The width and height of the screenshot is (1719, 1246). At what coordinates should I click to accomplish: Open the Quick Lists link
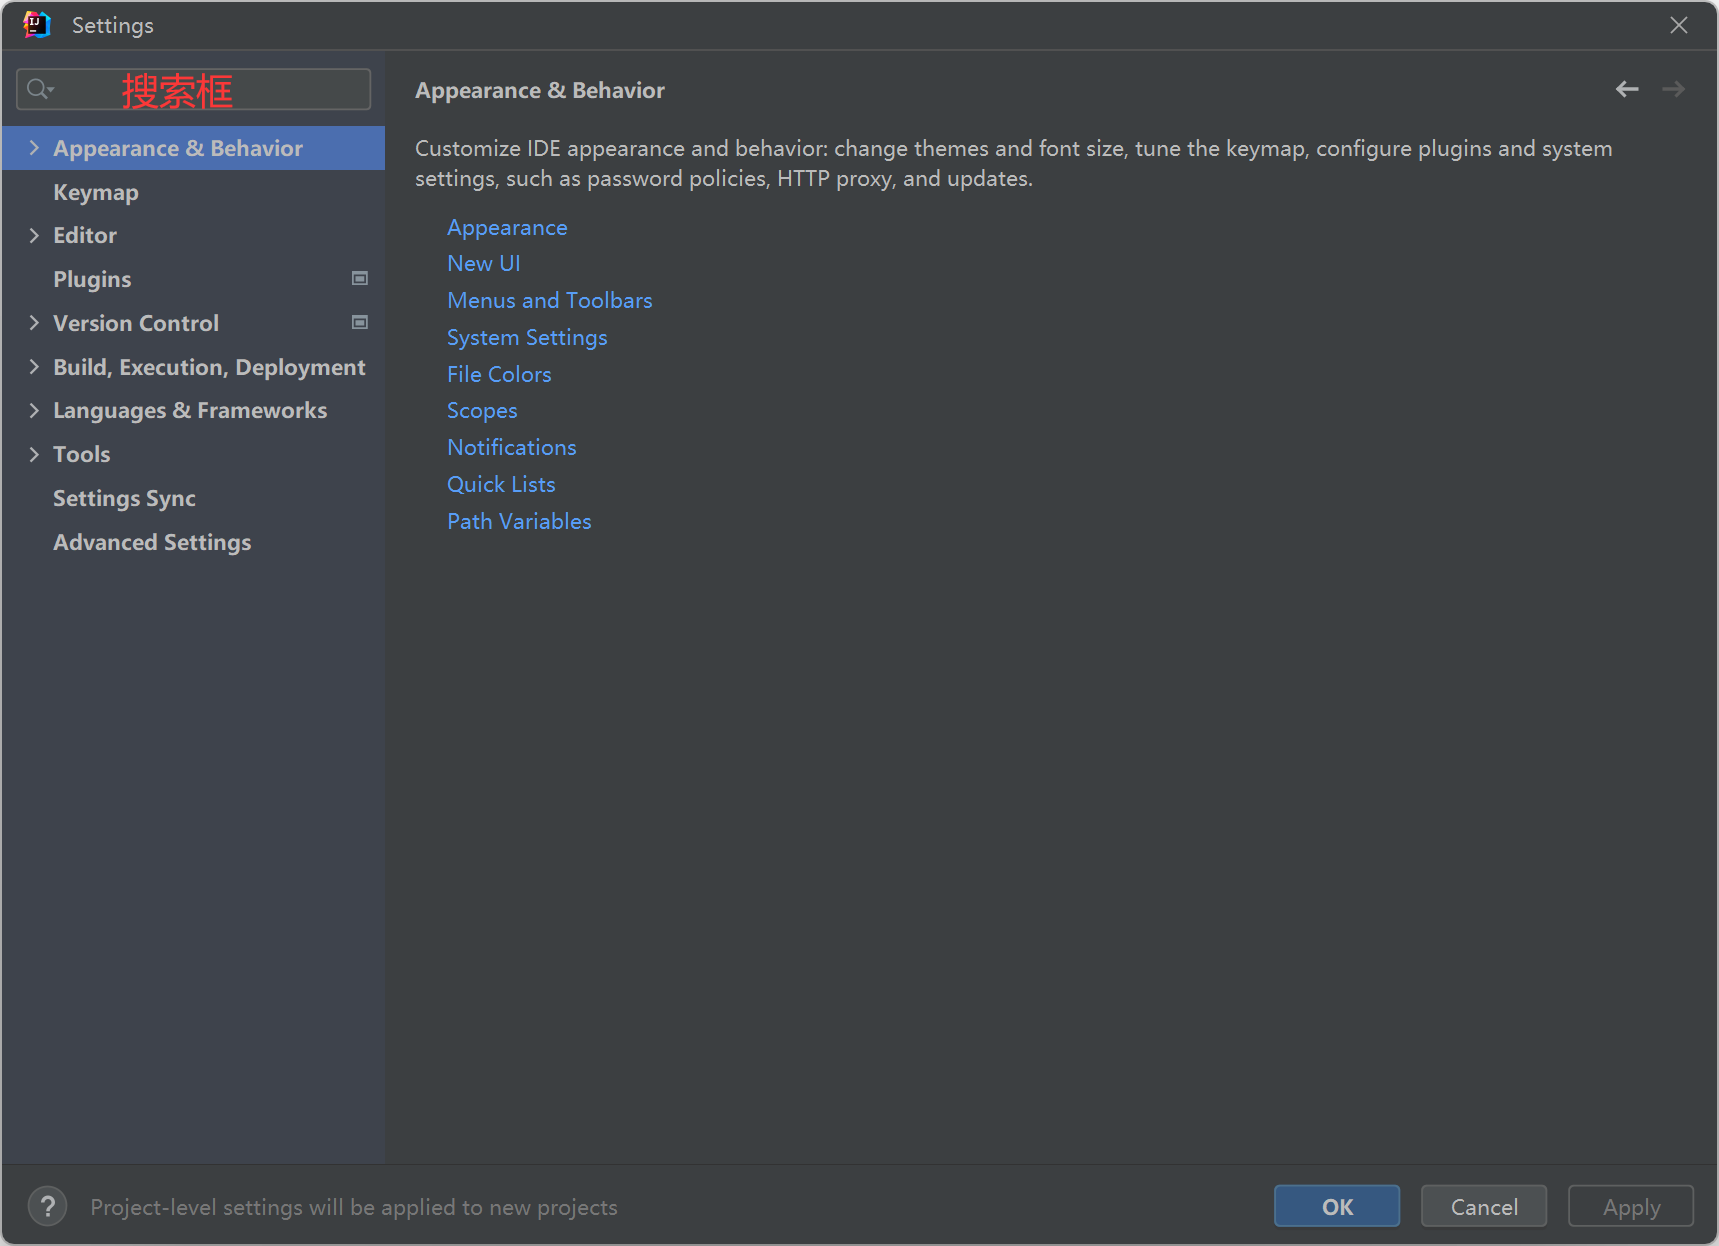click(501, 484)
